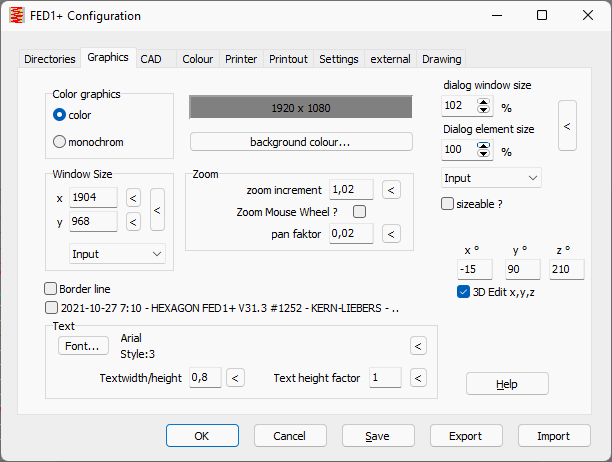Toggle the Border line checkbox

click(52, 289)
